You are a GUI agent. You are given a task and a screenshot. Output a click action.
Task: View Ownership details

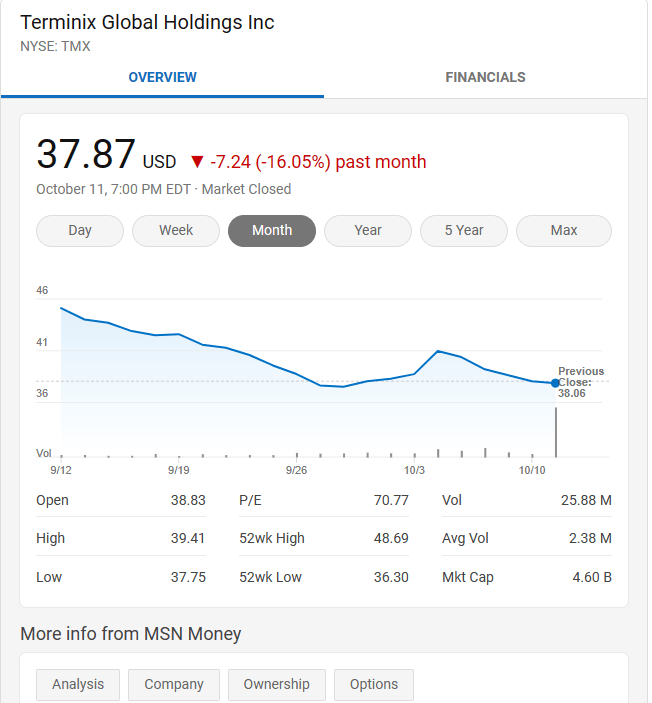(276, 685)
